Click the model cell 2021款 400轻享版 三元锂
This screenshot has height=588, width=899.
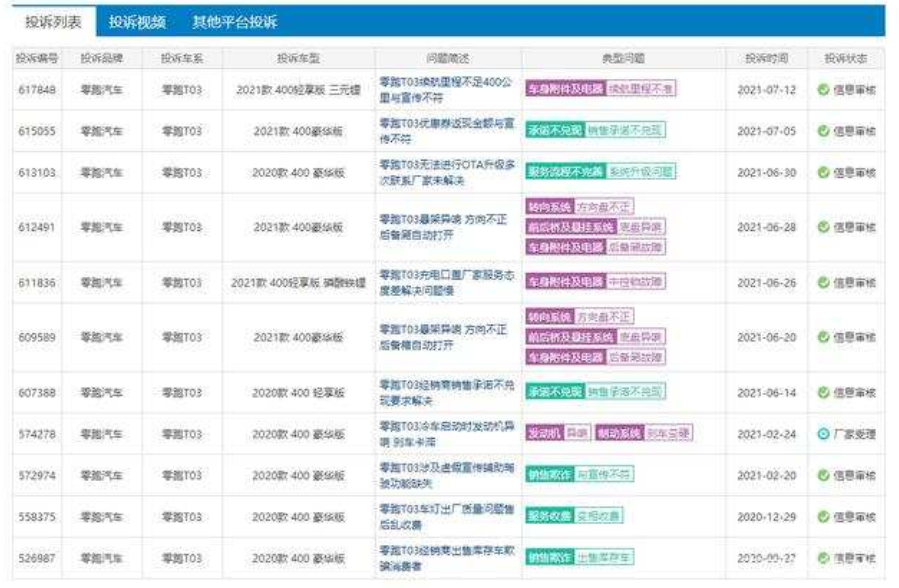(x=298, y=89)
